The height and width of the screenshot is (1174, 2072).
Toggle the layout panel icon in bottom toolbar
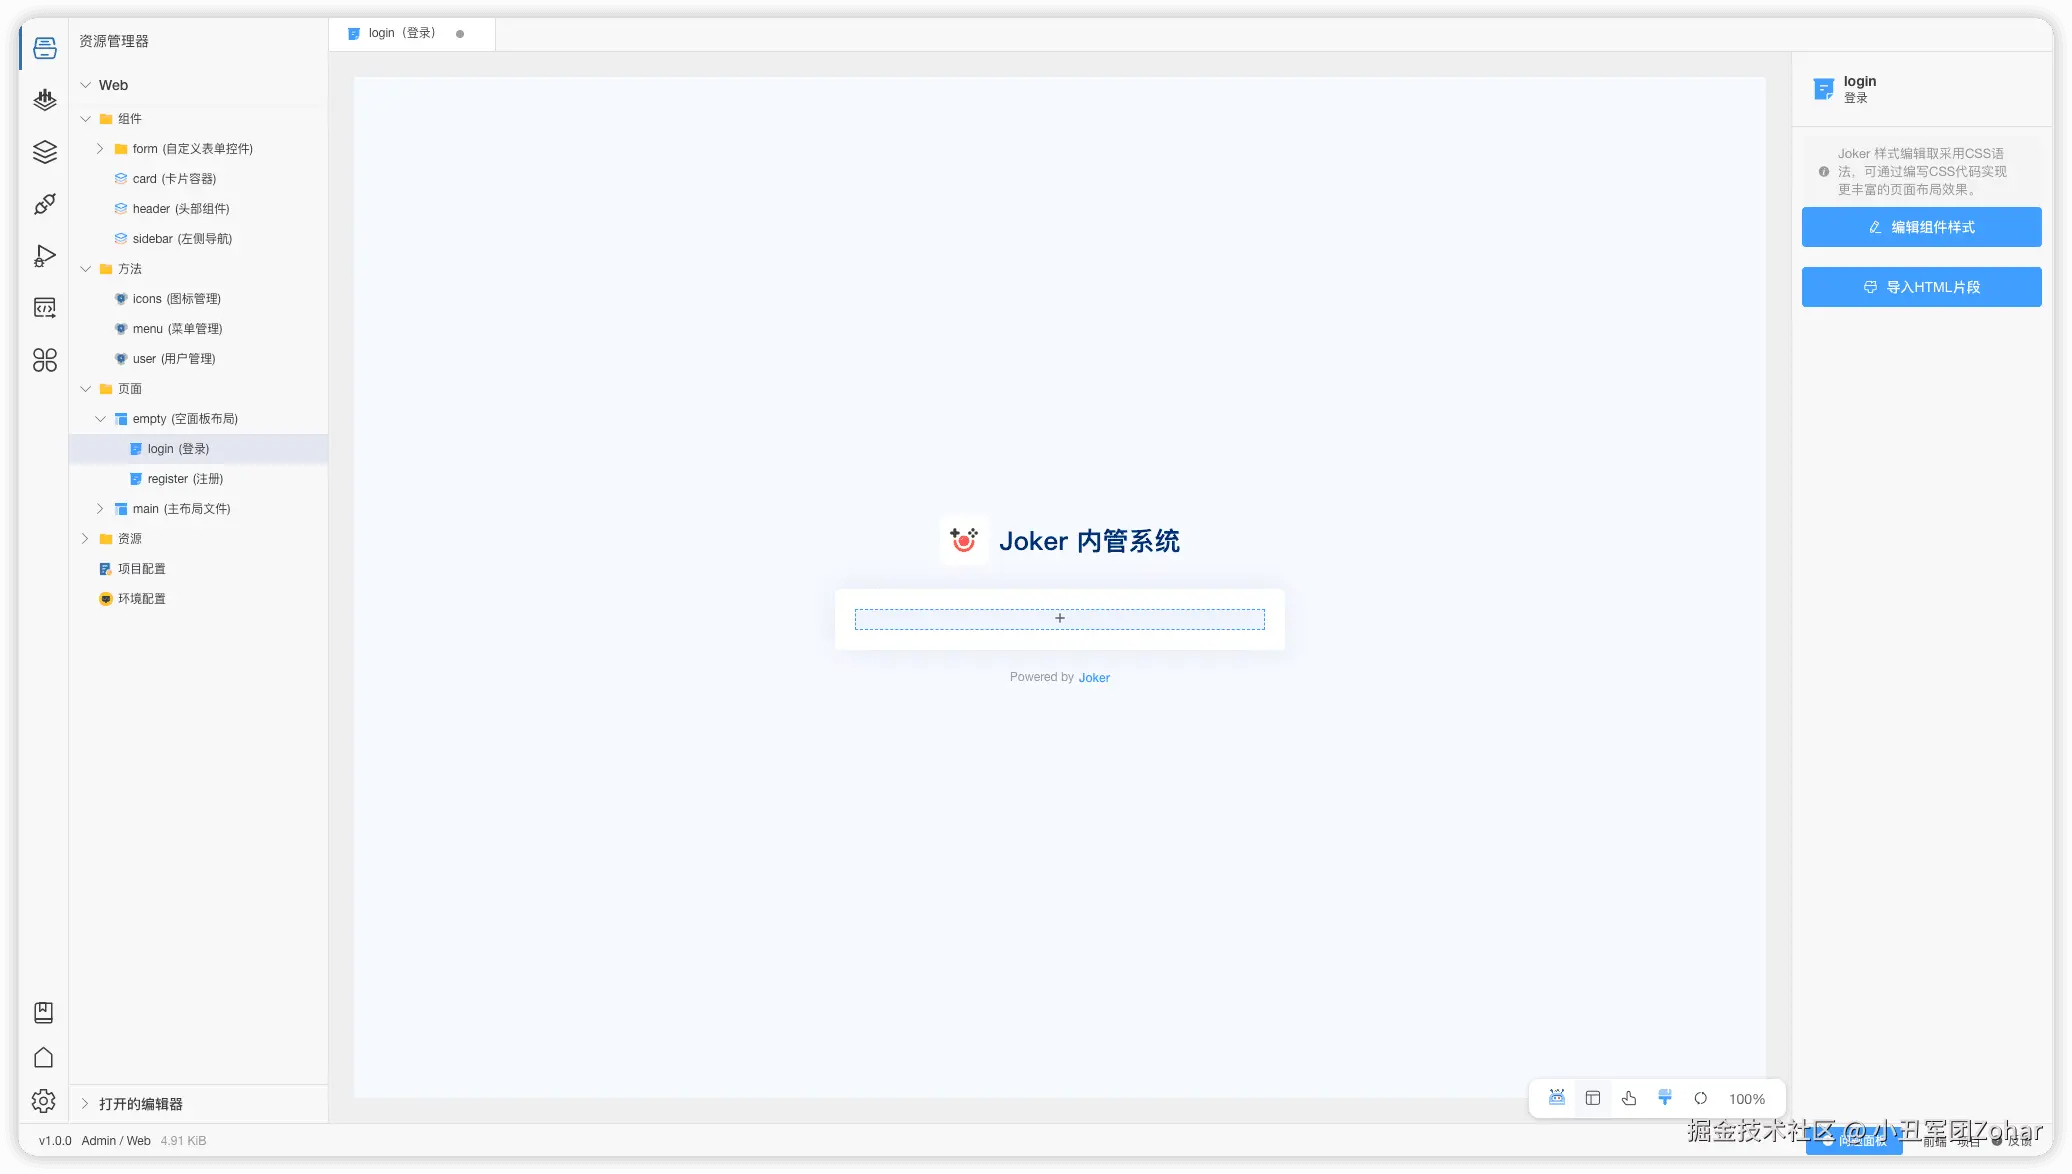[1593, 1098]
